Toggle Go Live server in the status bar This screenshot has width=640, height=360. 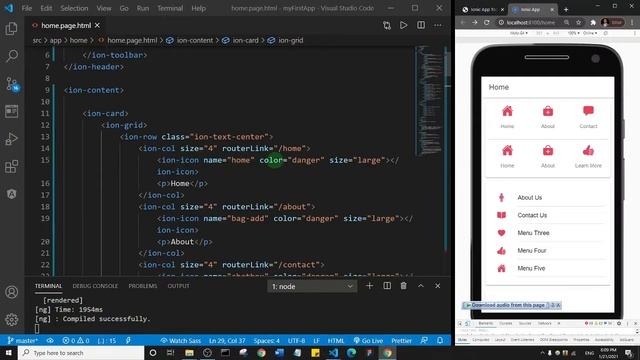point(368,340)
